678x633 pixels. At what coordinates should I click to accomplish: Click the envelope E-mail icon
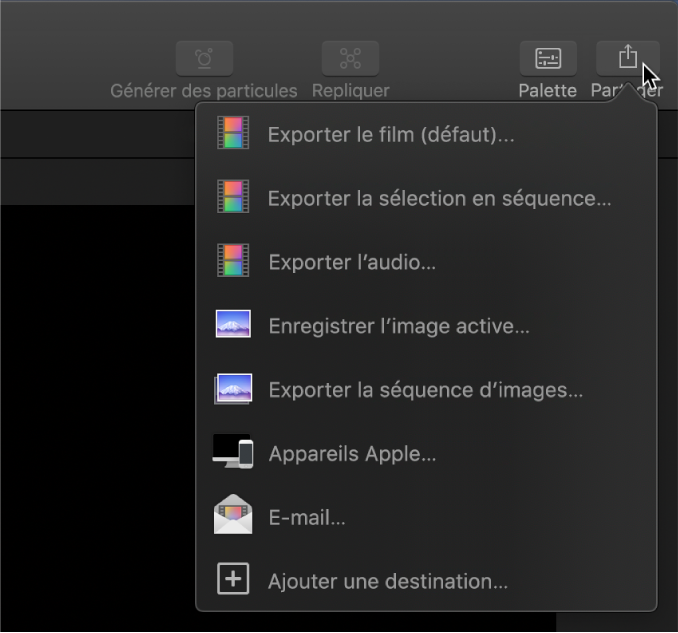click(x=233, y=516)
